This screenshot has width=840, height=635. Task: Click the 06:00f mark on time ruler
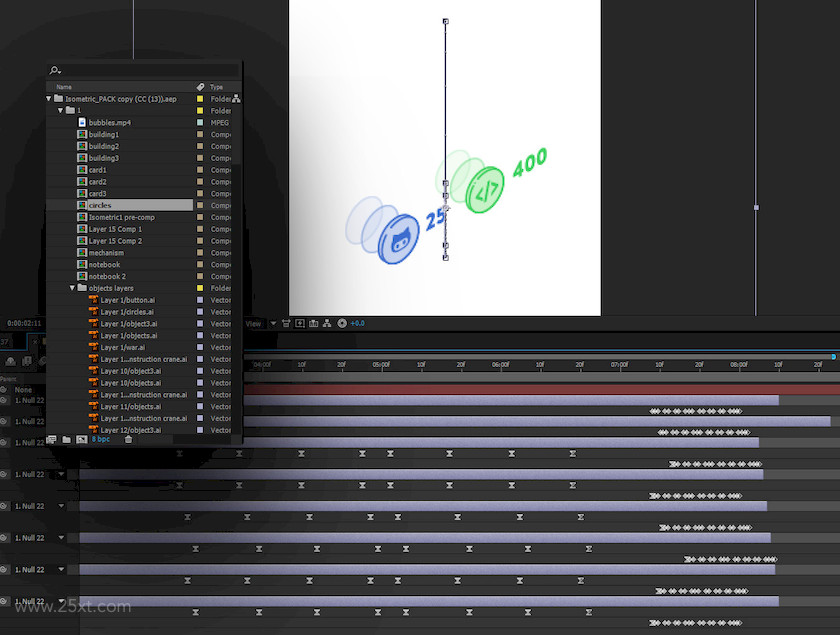501,364
